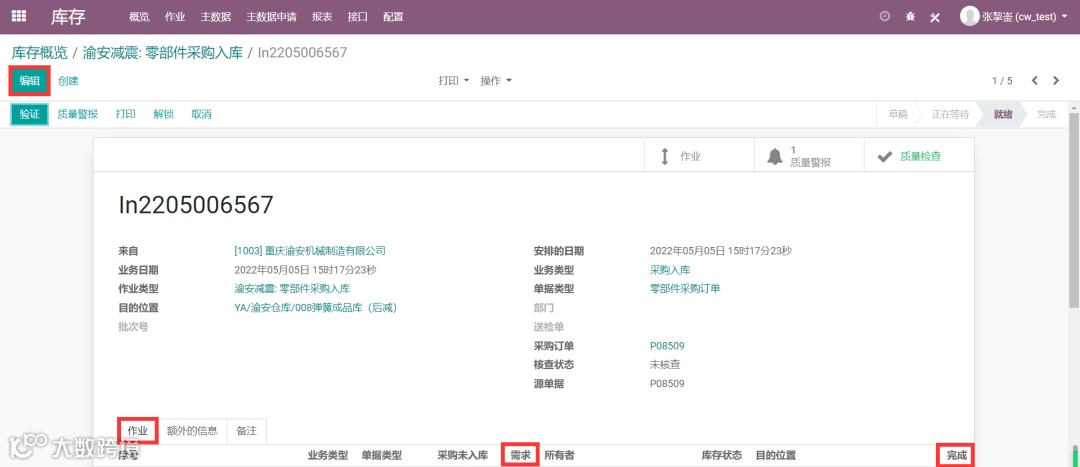Viewport: 1080px width, 467px height.
Task: Open the checkmark 质量检查 stat button
Action: [919, 156]
